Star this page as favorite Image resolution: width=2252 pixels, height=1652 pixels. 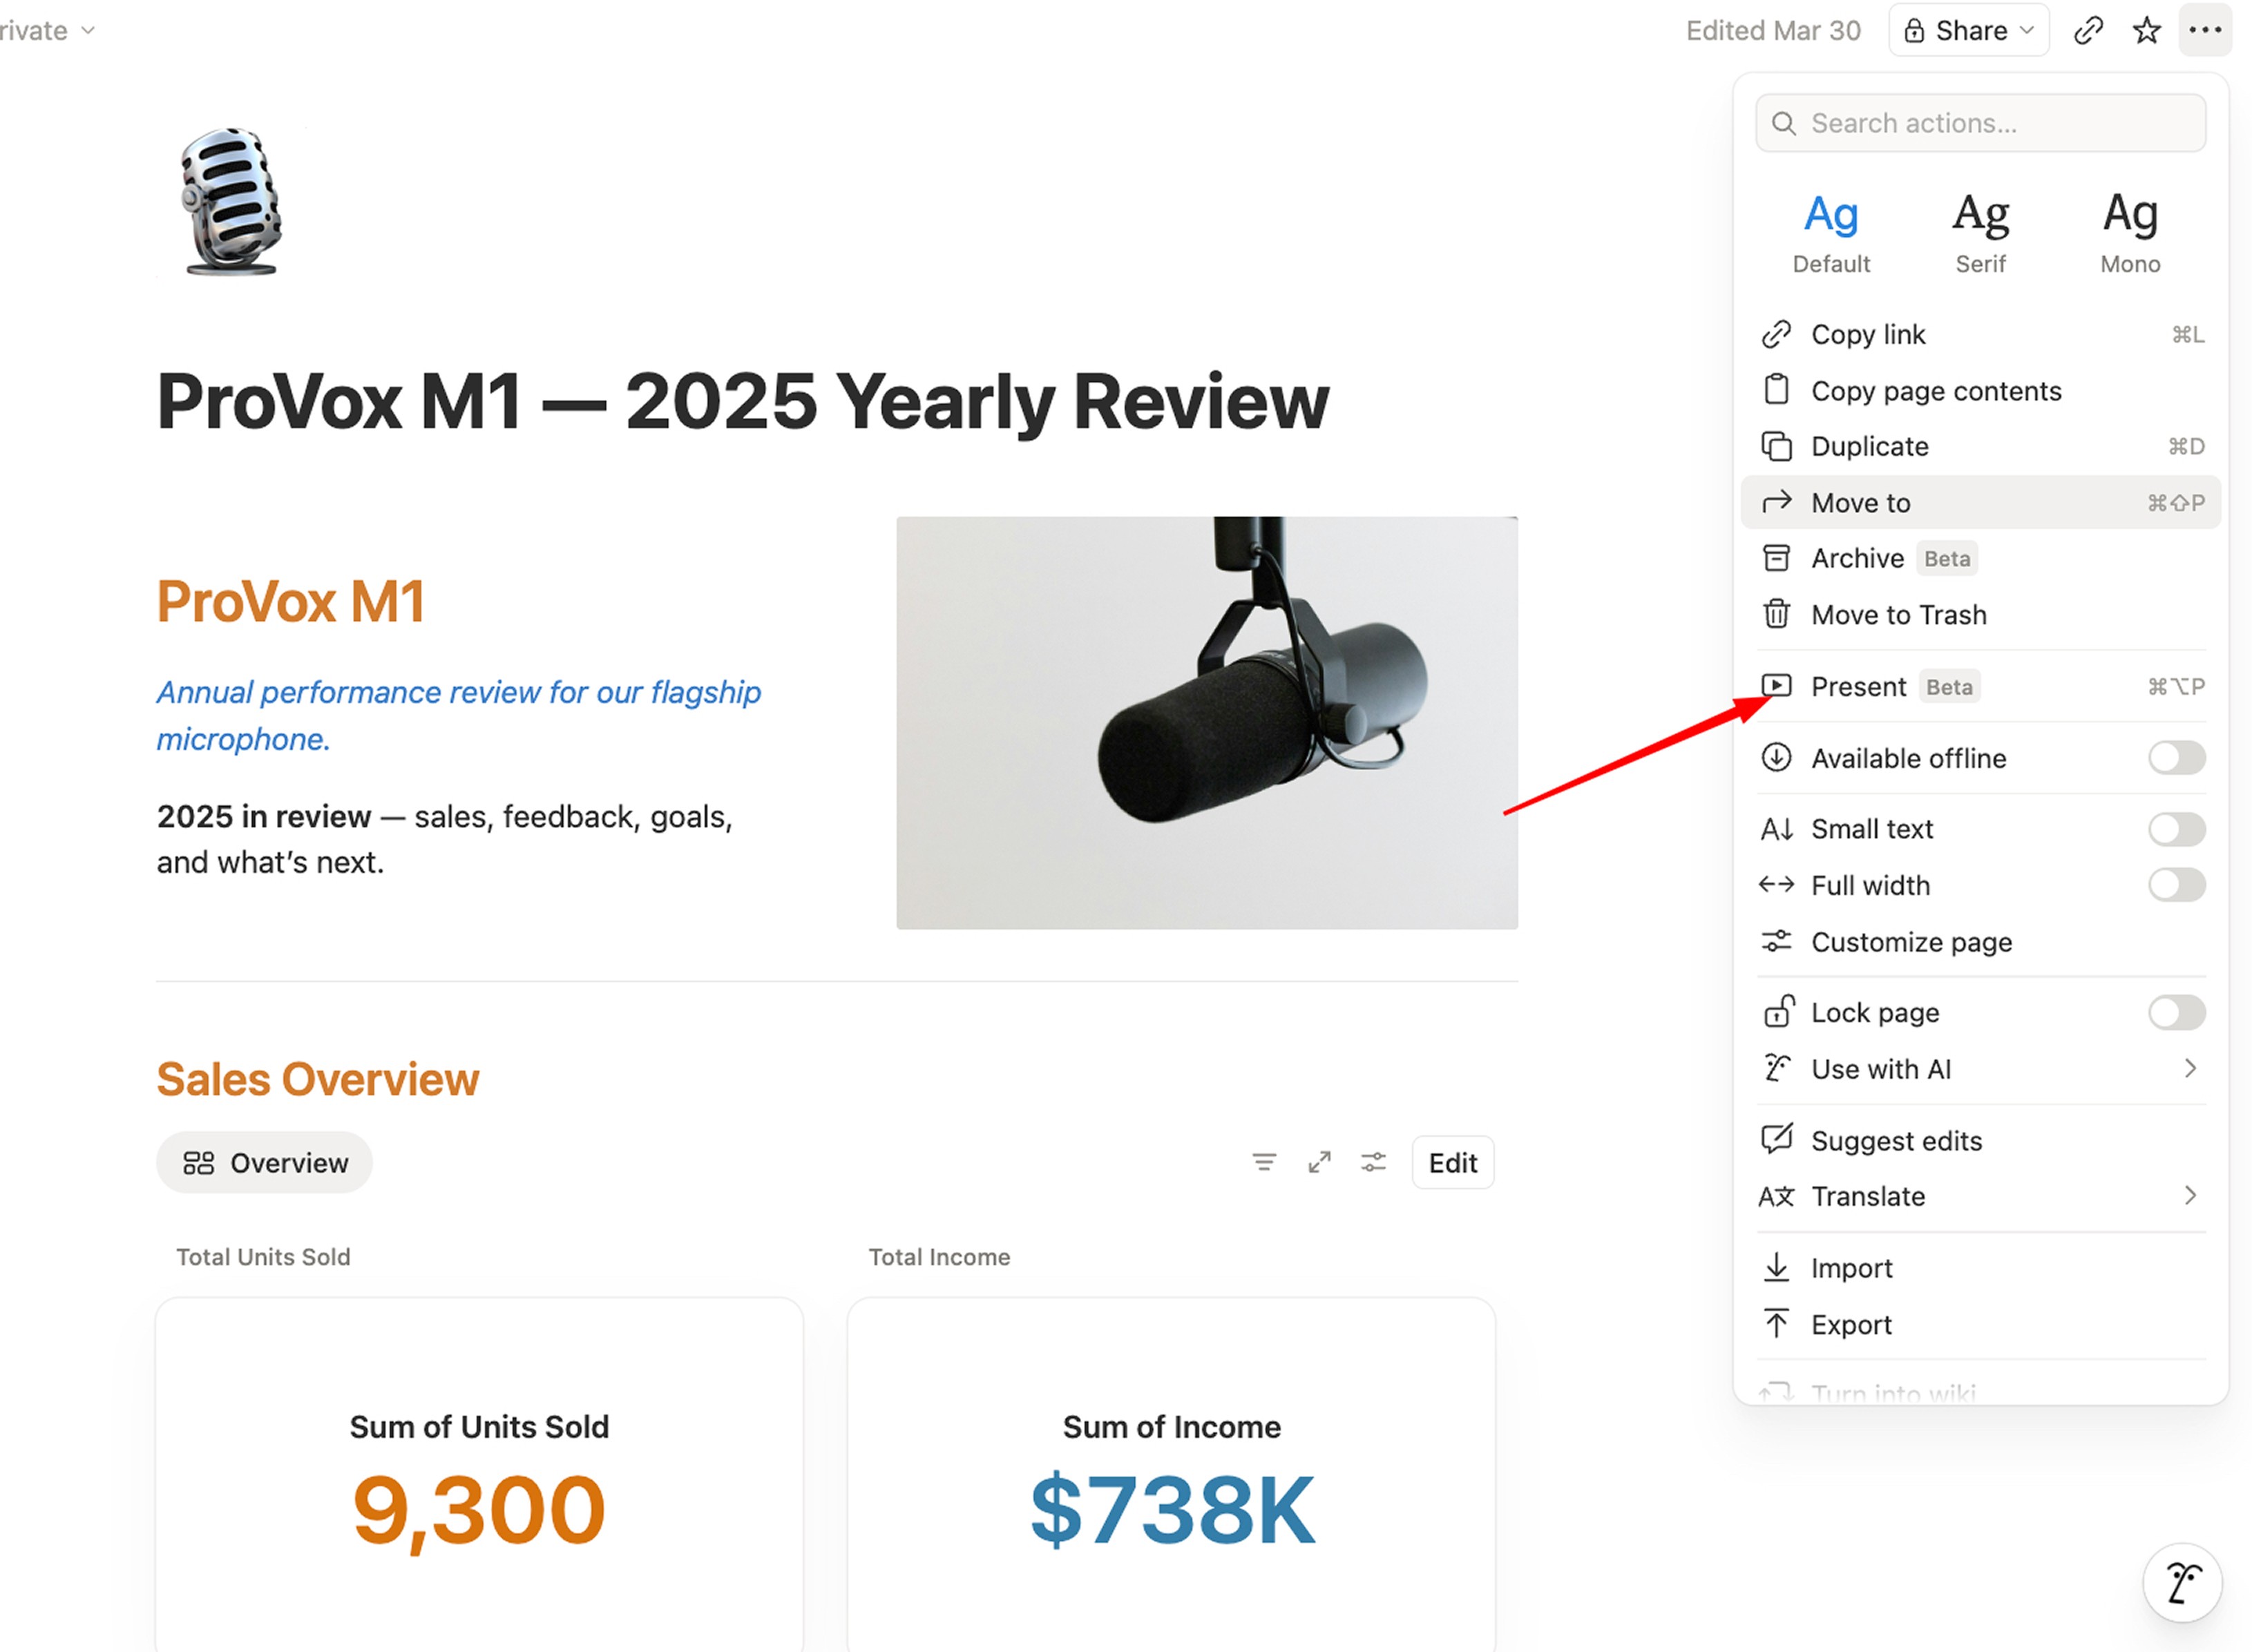click(2146, 31)
